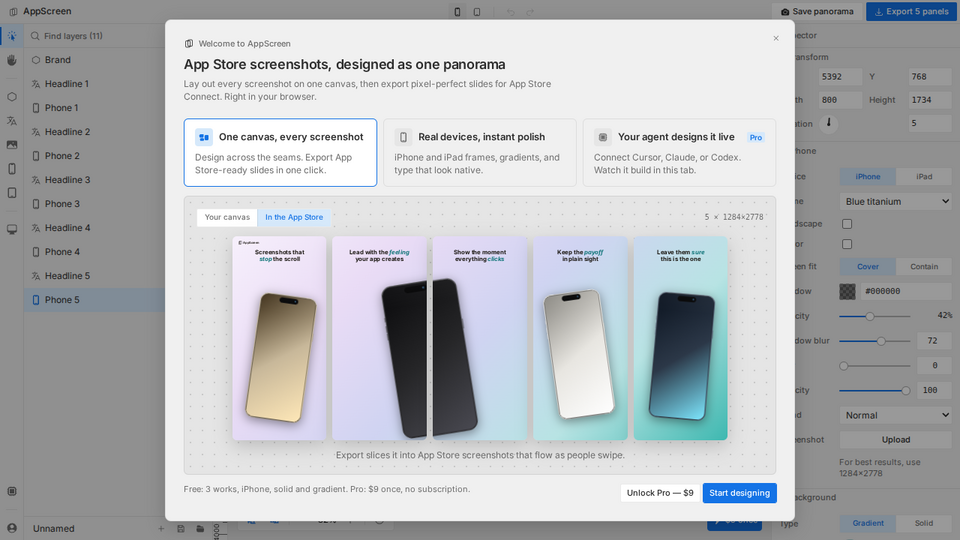Select 'Real devices, instant polish' feature card

coord(480,152)
